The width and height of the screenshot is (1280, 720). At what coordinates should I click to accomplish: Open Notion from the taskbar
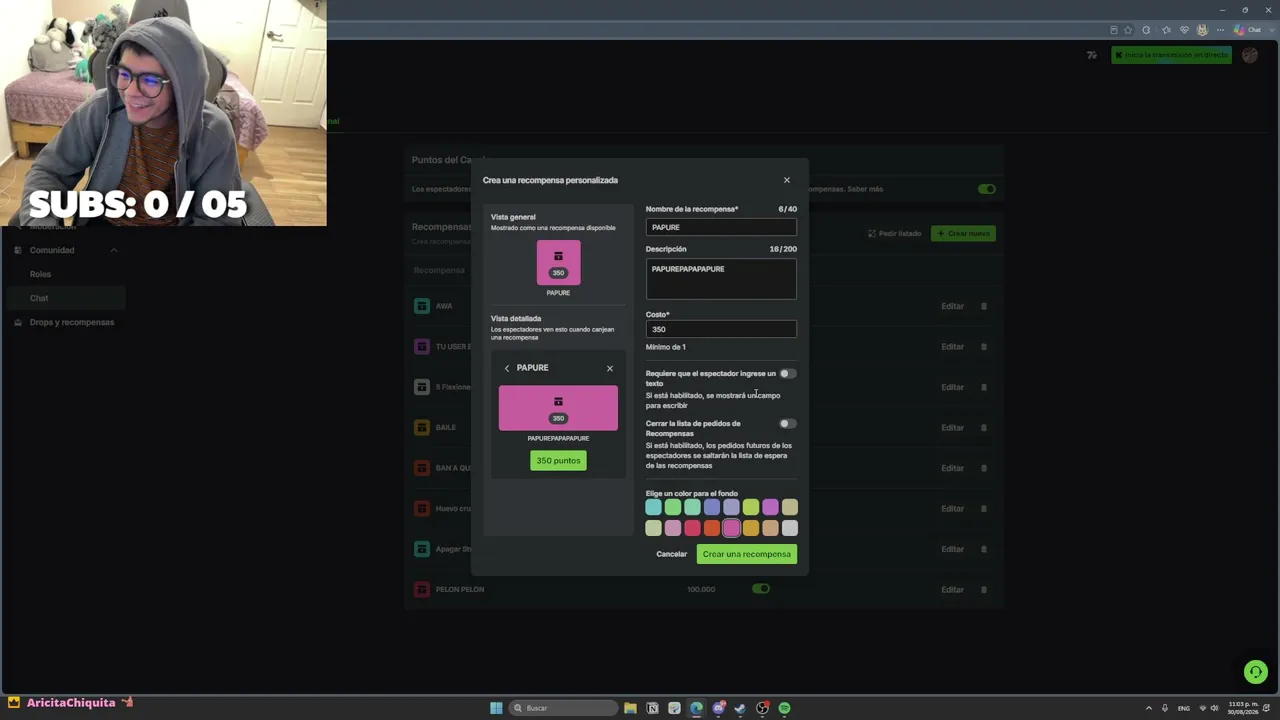pos(652,708)
